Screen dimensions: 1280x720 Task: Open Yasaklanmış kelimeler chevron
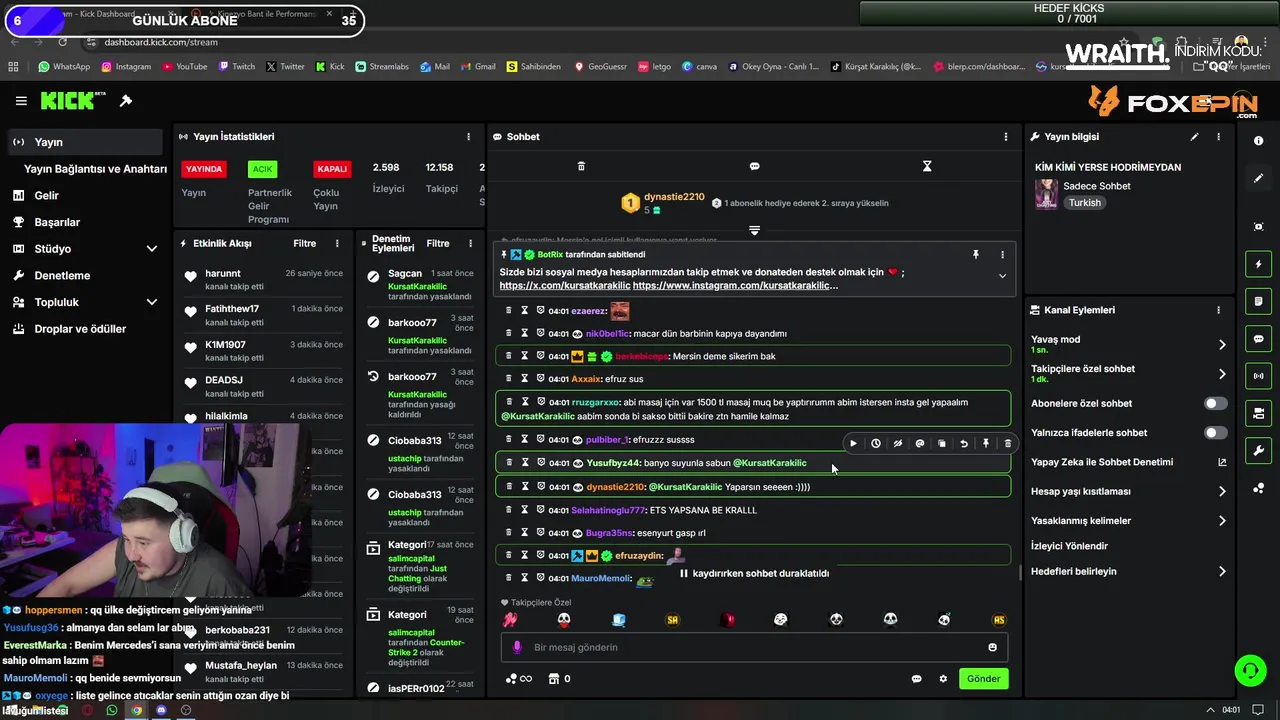[1222, 521]
